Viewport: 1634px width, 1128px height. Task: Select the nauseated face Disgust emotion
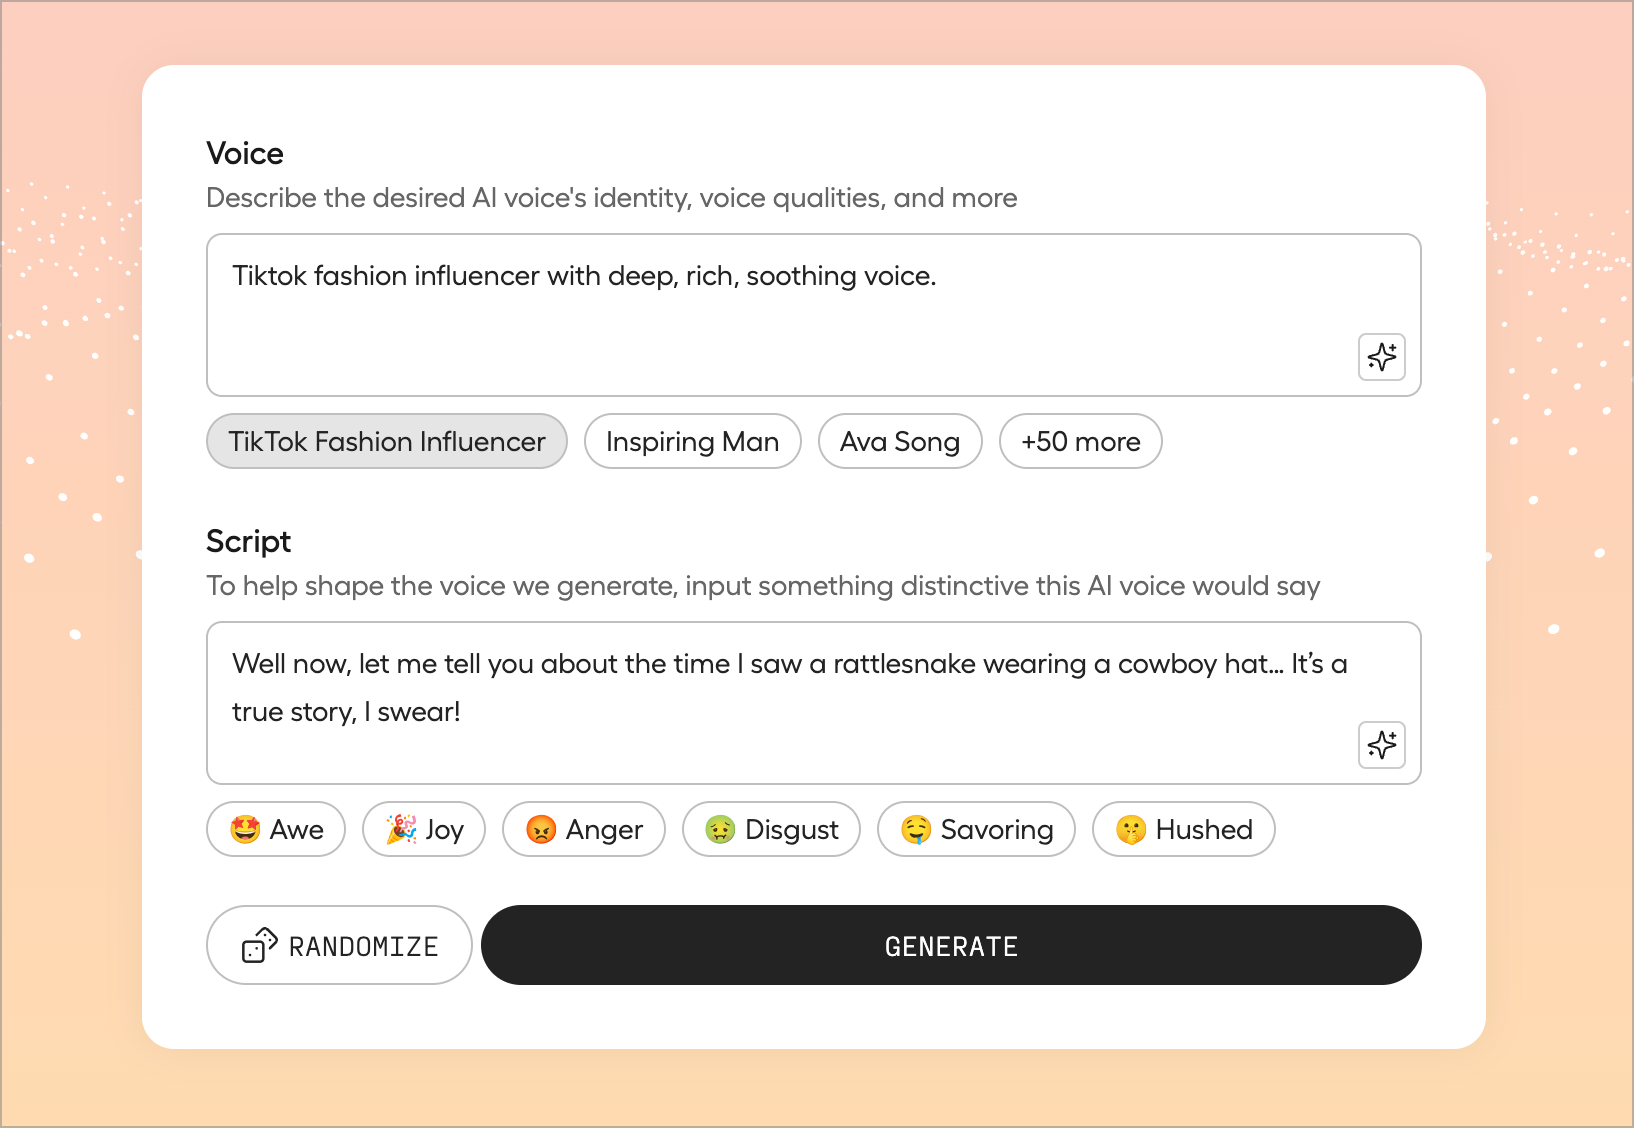click(x=771, y=829)
